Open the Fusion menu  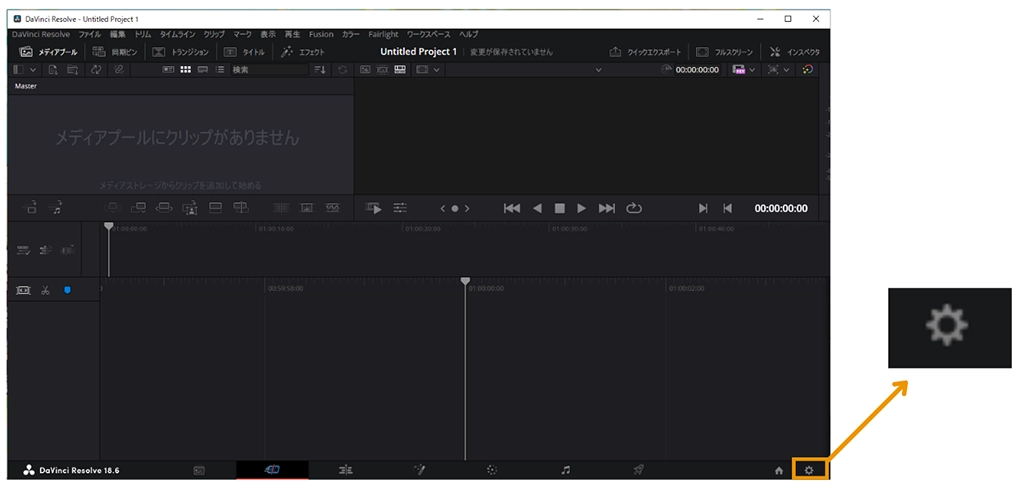(321, 34)
